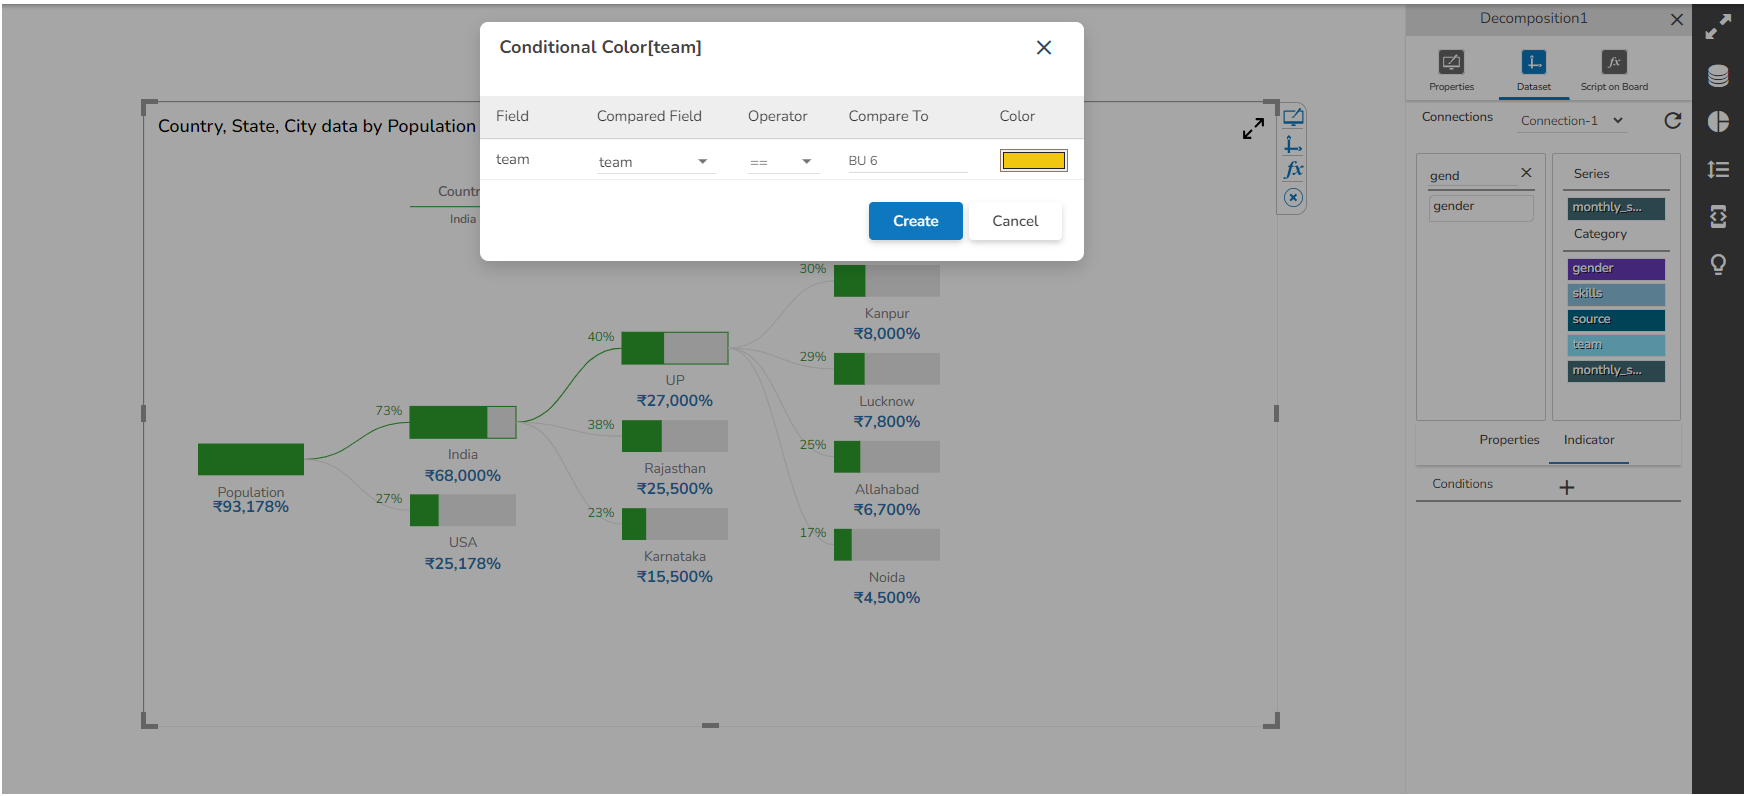Click the field search box containing gend
Screen dimensions: 1746x796
coord(1472,175)
